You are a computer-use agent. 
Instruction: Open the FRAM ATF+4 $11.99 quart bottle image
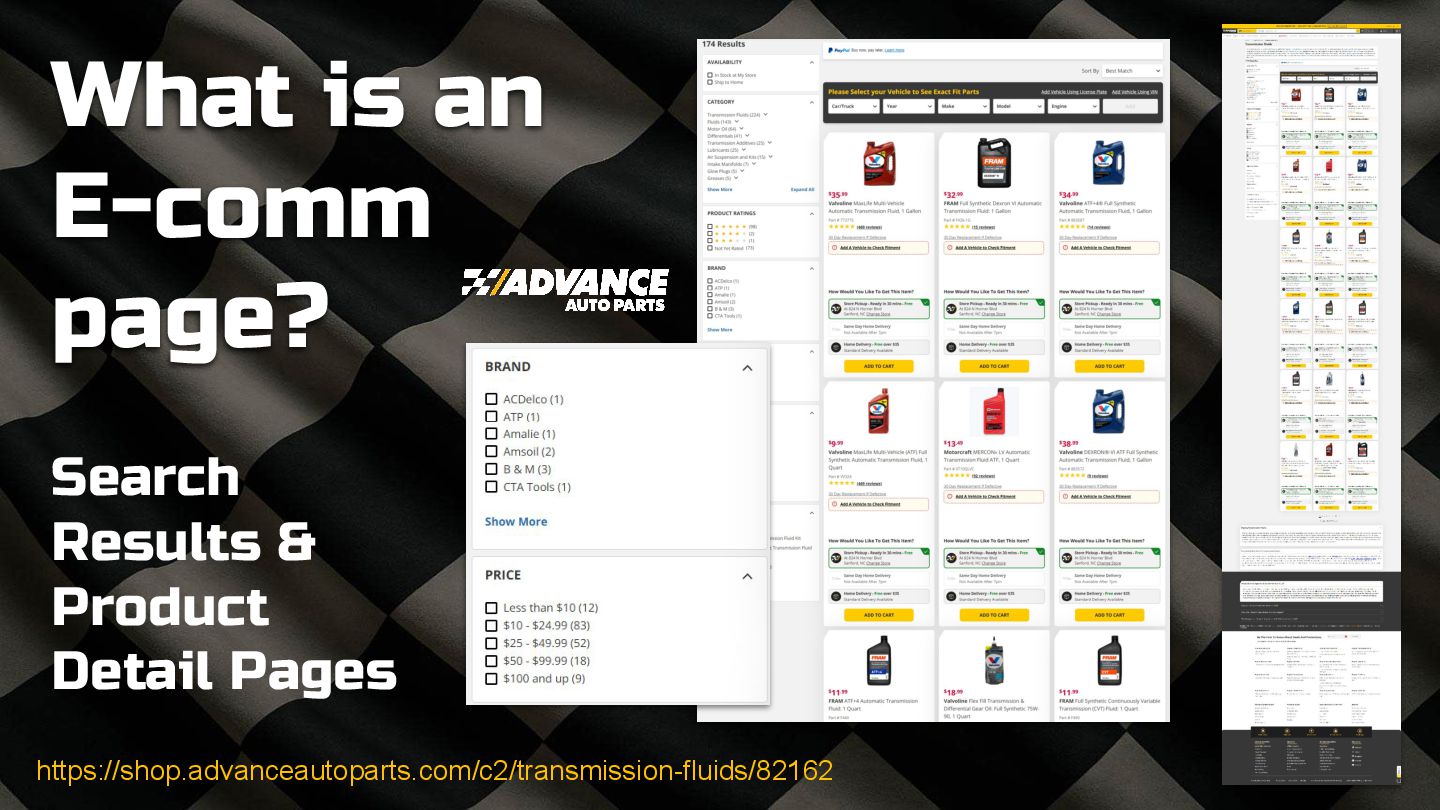[x=879, y=660]
